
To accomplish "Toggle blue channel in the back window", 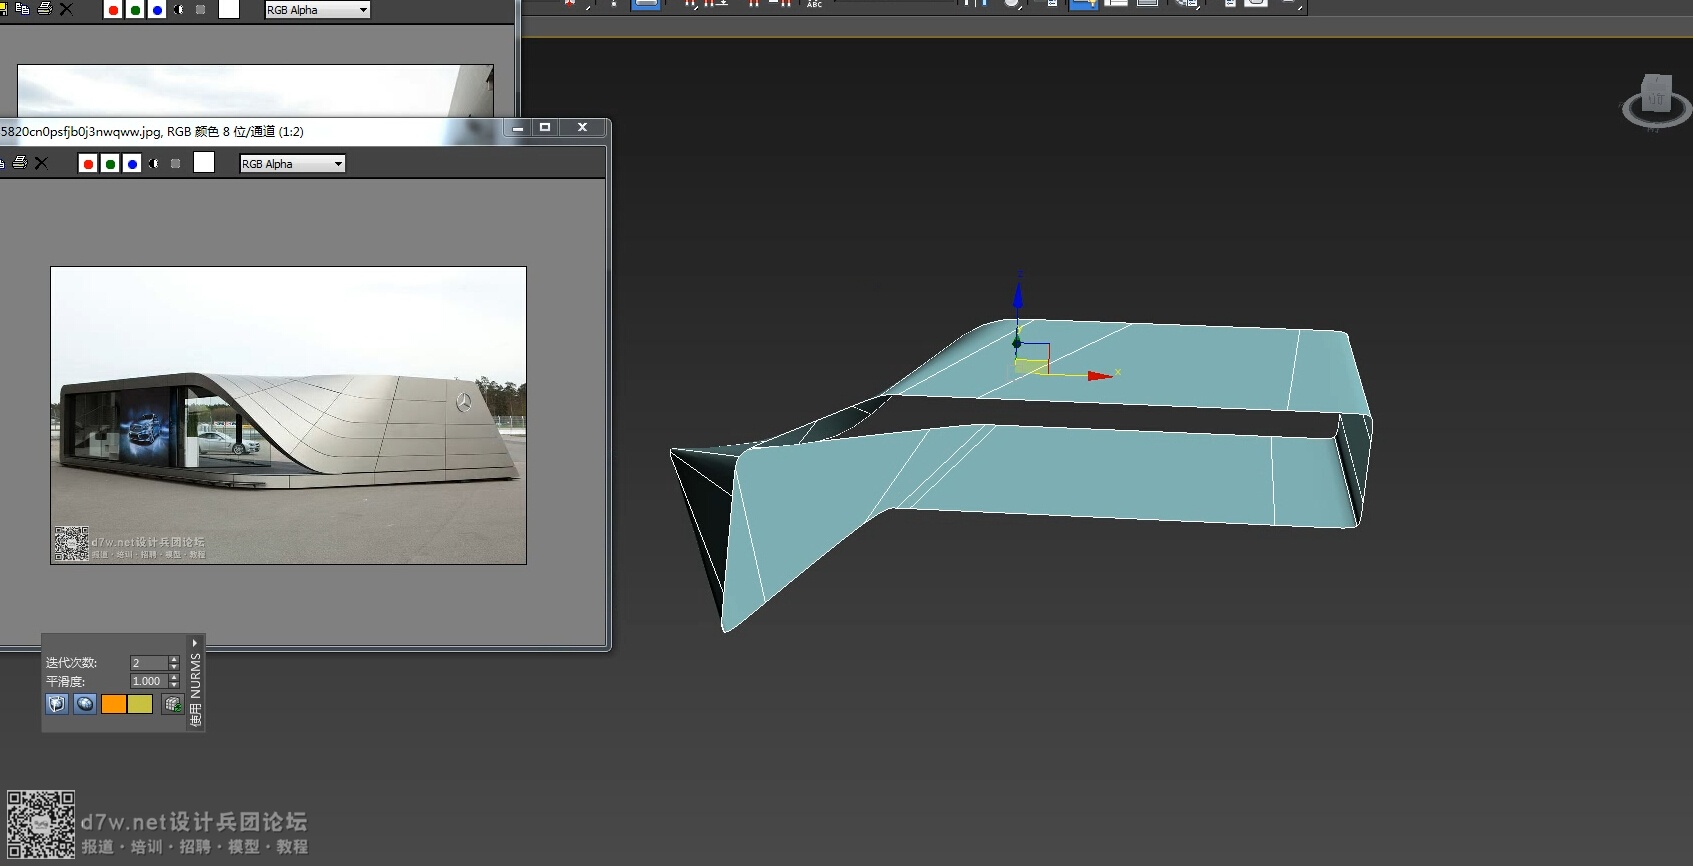I will 157,10.
